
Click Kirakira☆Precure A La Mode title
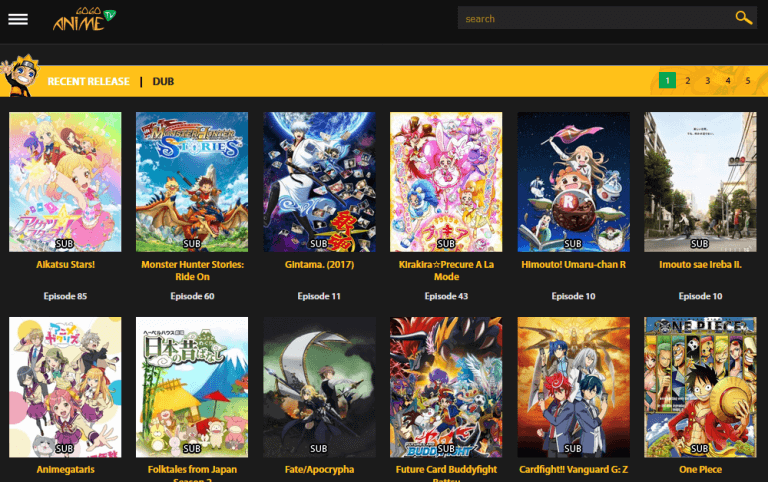[446, 270]
